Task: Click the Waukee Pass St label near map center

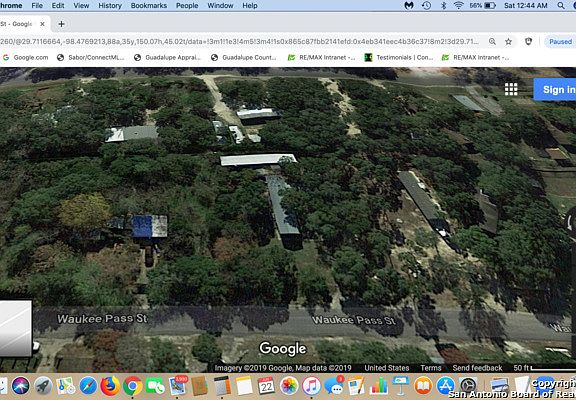Action: click(354, 320)
